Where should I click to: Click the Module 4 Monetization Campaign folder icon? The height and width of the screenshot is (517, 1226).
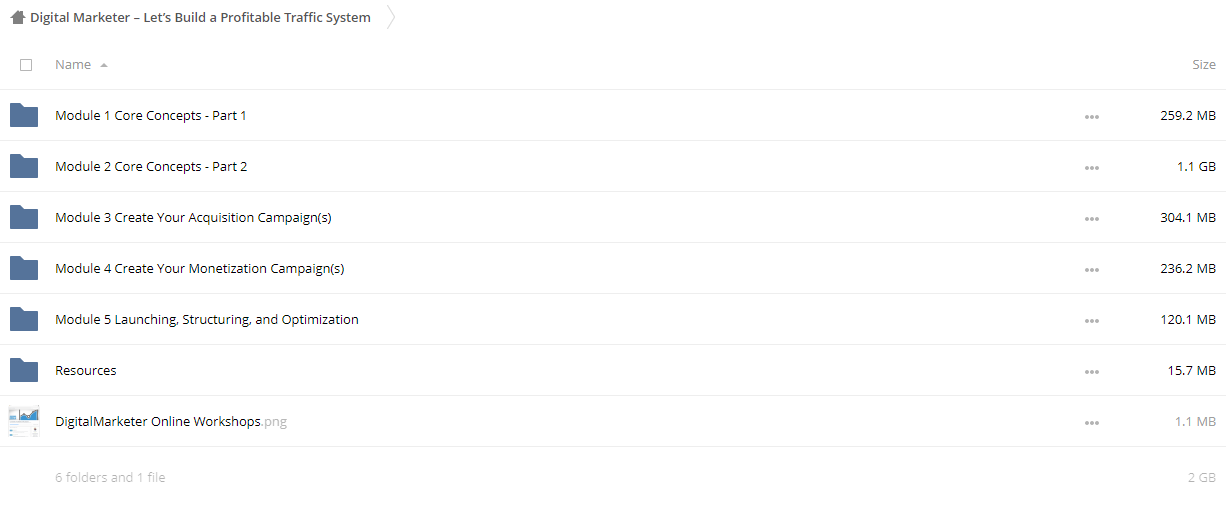coord(24,269)
